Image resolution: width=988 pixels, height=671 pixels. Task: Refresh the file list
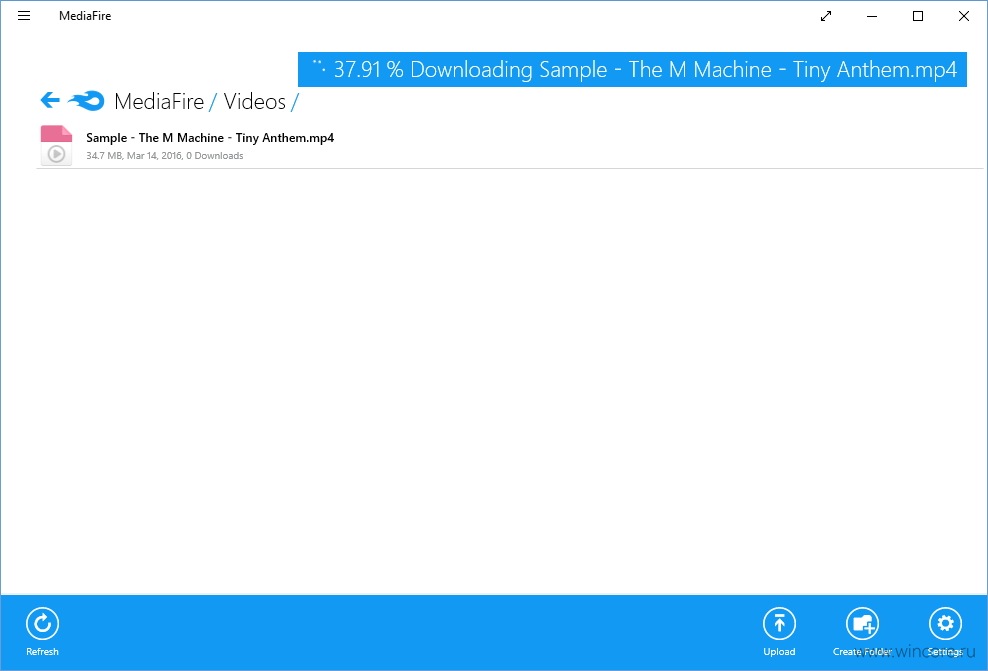[42, 632]
